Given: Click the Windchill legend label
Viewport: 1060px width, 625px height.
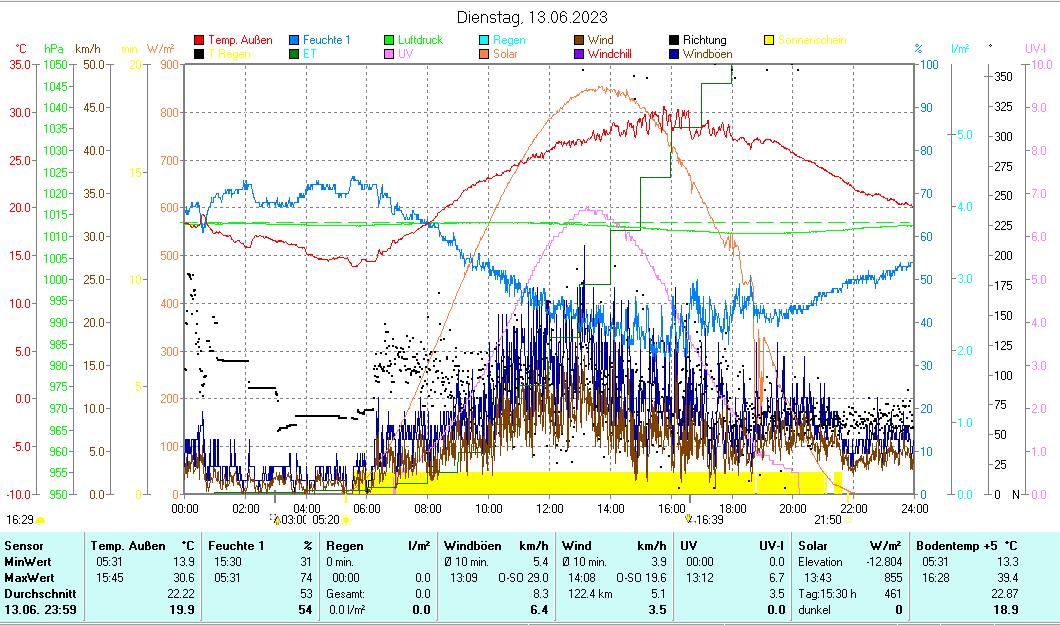Looking at the screenshot, I should point(609,54).
